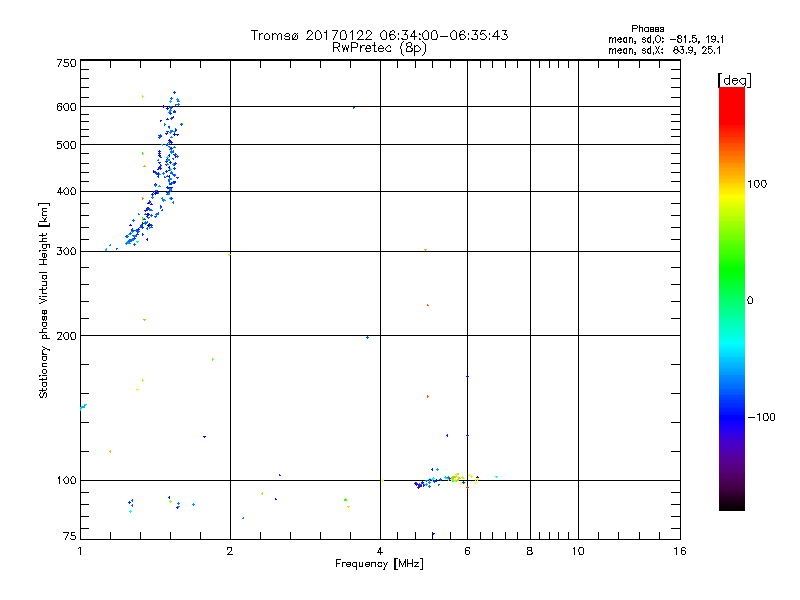
Task: Click the "RwPretec (8p)" subtitle
Action: tap(379, 48)
